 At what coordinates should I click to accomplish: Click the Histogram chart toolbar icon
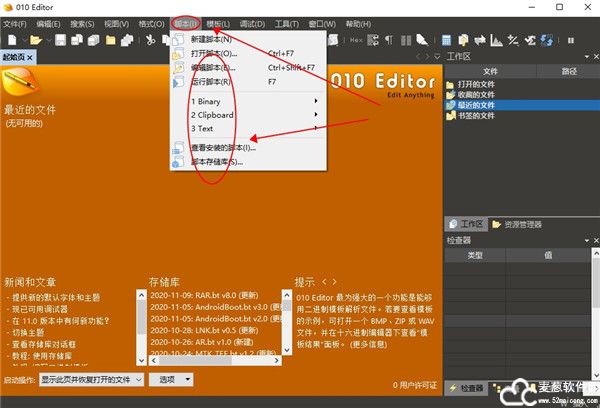[496, 40]
